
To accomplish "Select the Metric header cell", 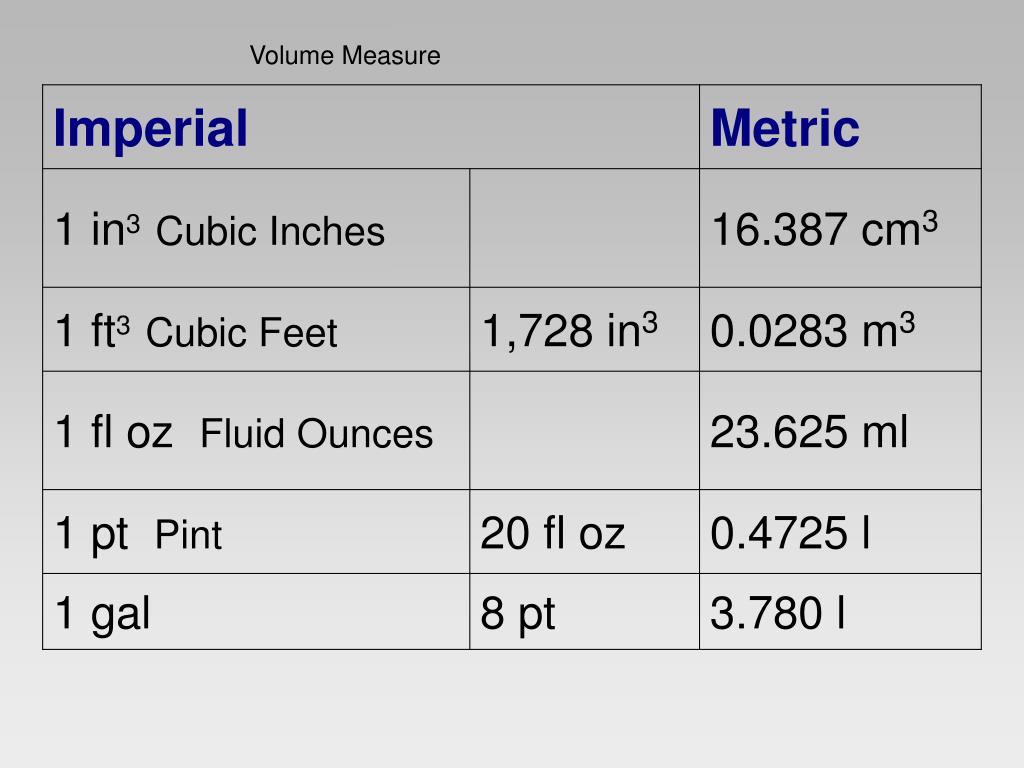I will [840, 127].
